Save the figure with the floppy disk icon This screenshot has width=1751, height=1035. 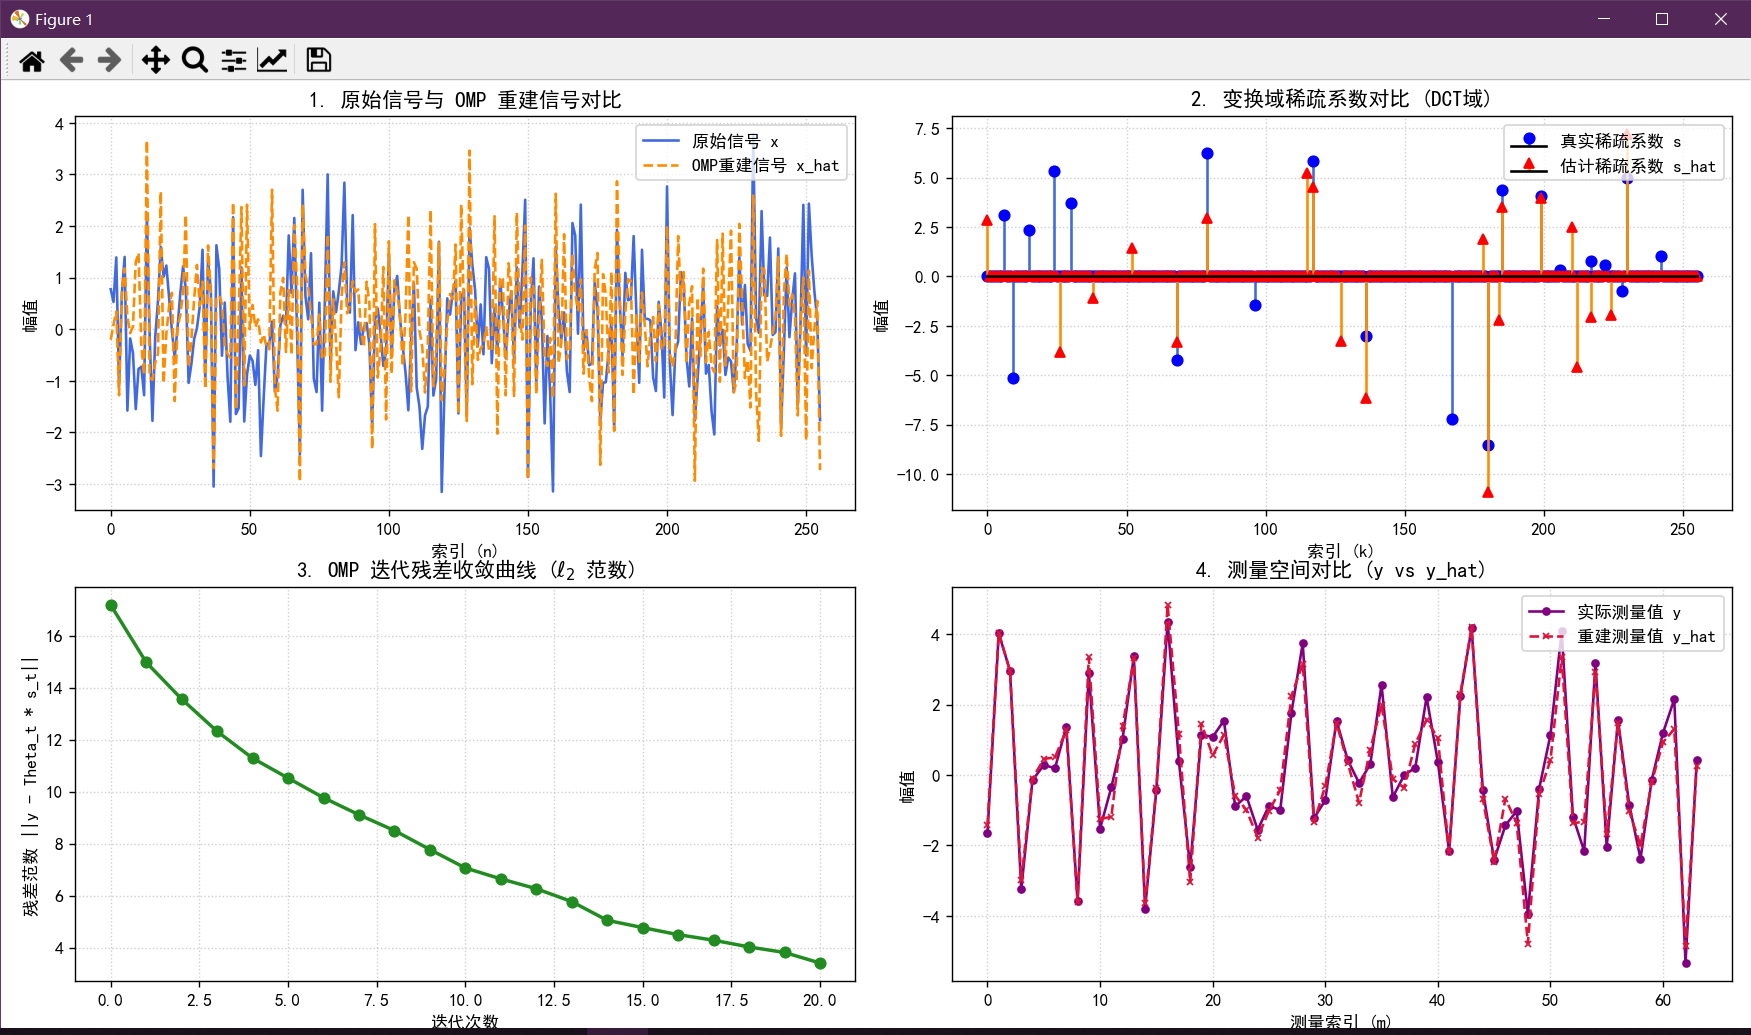point(318,60)
